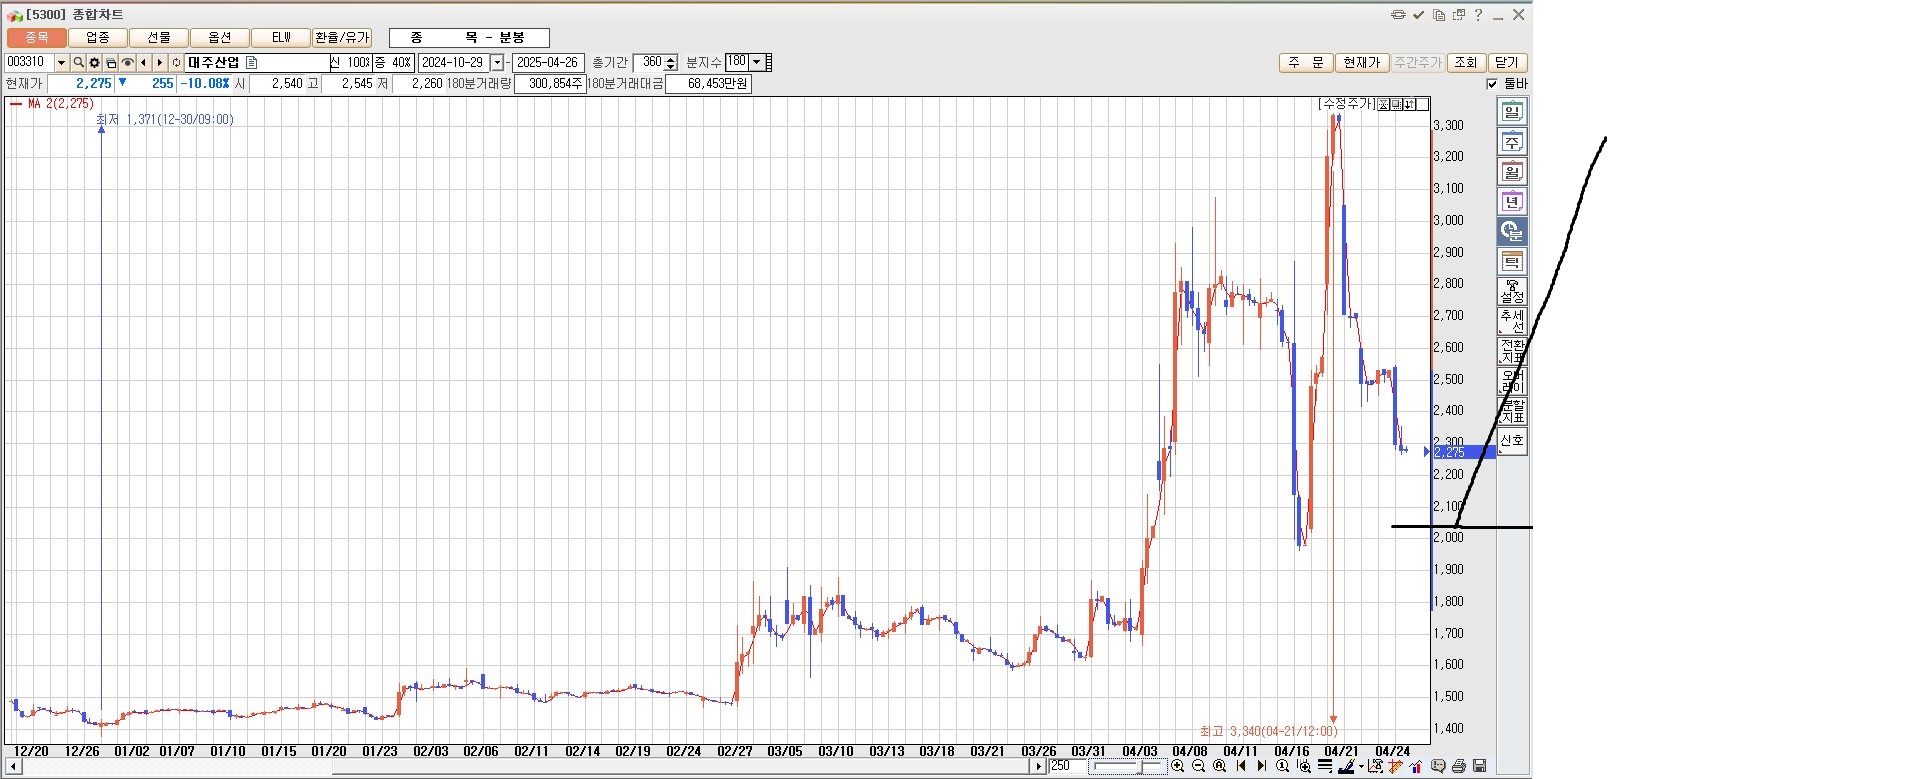Expand the stock code 003310 dropdown
Screen dimensions: 1914x779
[x=61, y=63]
